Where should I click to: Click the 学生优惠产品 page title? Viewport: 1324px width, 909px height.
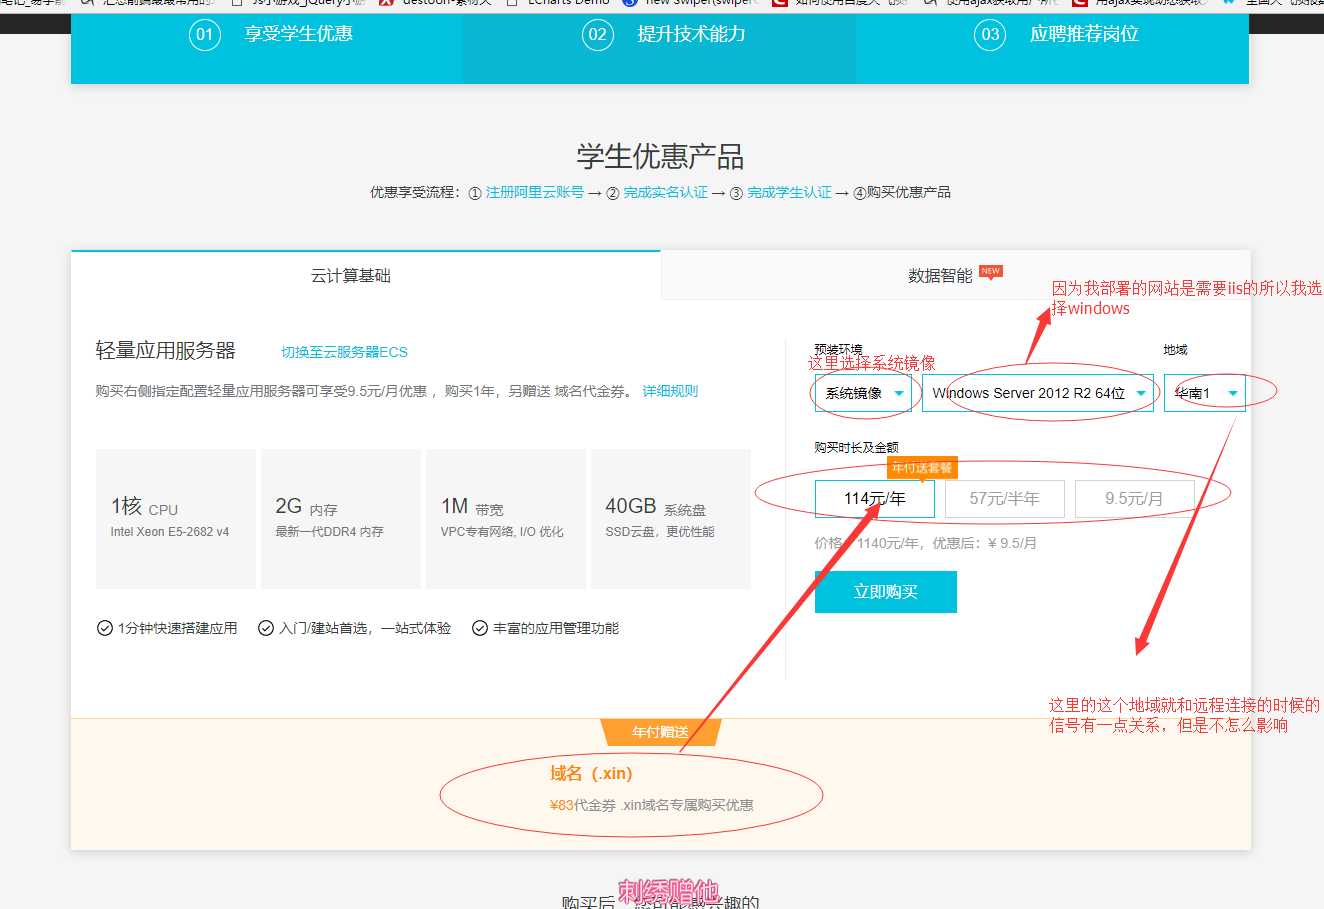[660, 157]
